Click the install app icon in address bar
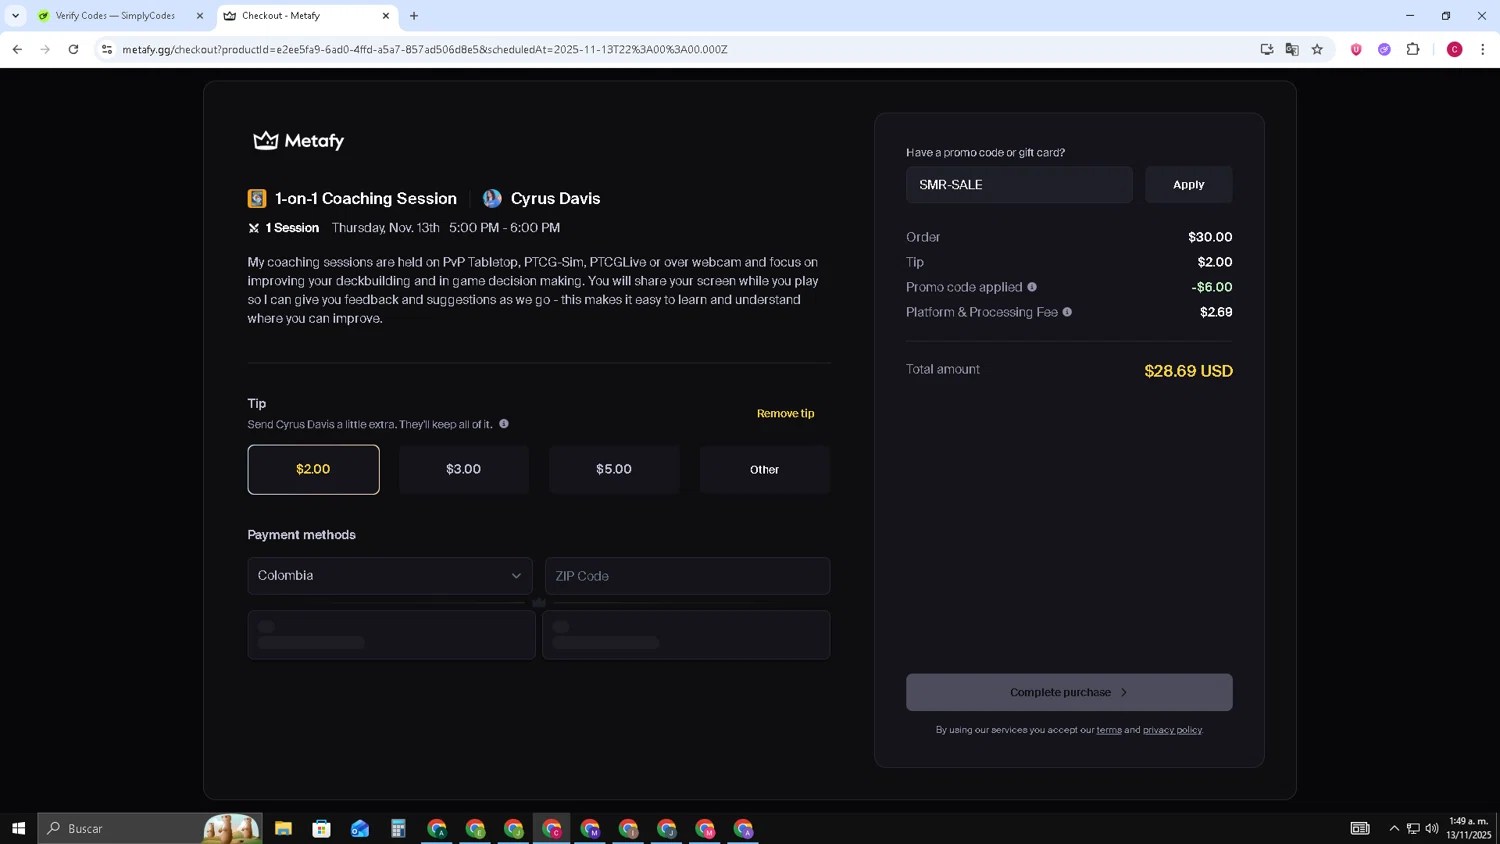 pyautogui.click(x=1267, y=49)
